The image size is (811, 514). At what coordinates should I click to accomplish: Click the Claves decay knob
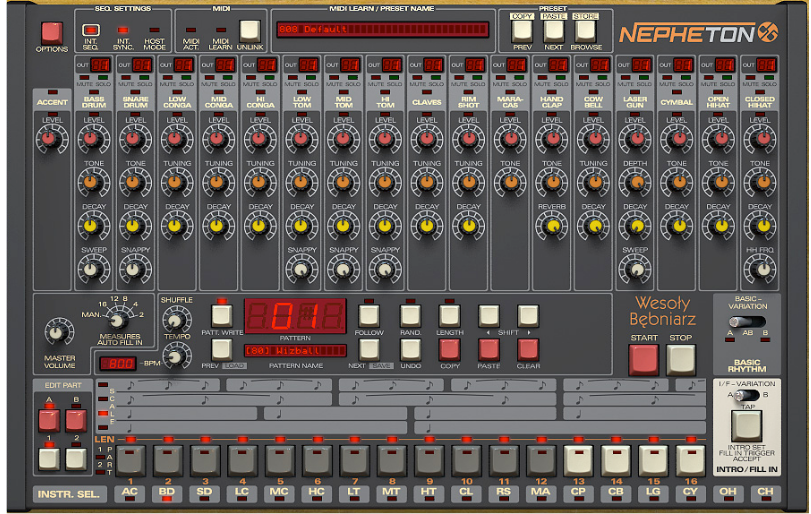coord(427,225)
